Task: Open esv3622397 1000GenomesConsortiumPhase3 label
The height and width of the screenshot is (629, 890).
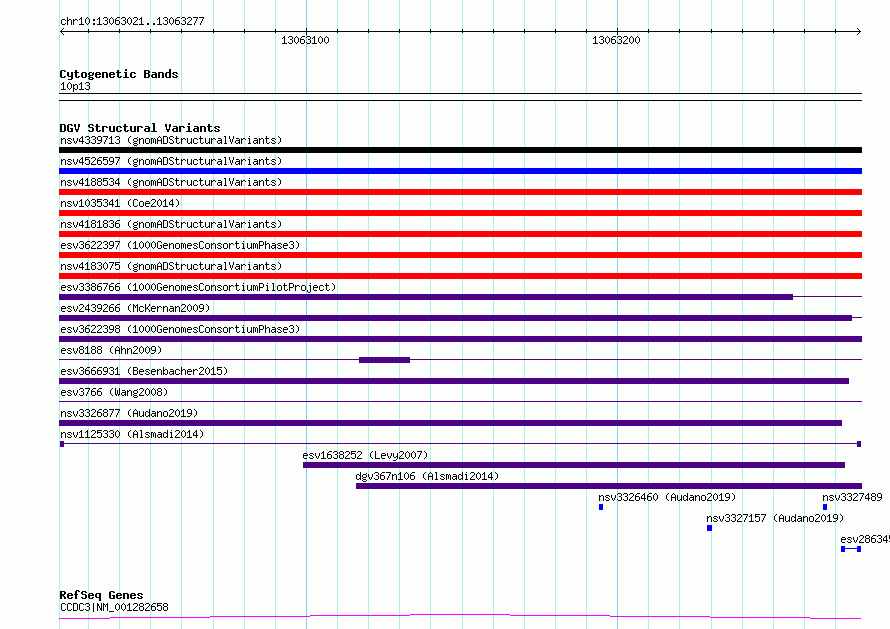Action: point(180,245)
